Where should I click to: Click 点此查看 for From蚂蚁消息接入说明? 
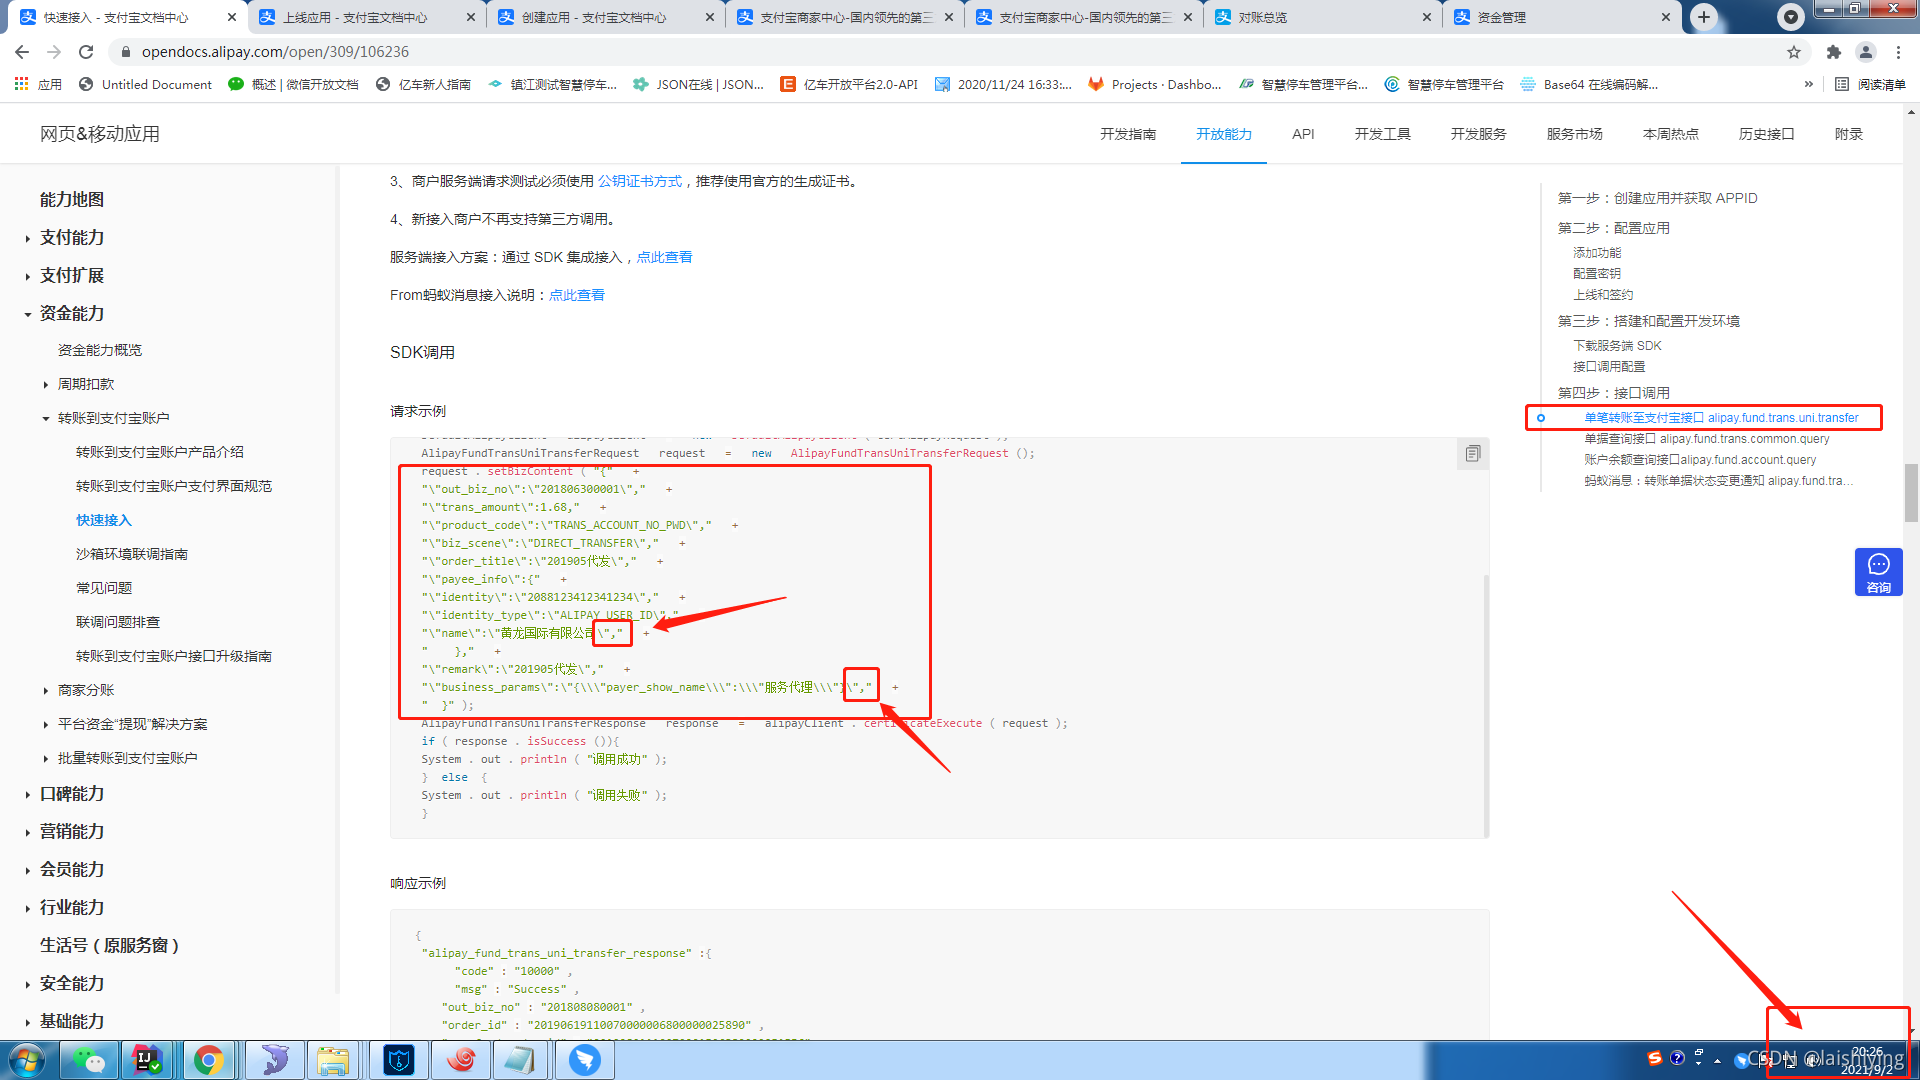pos(576,295)
